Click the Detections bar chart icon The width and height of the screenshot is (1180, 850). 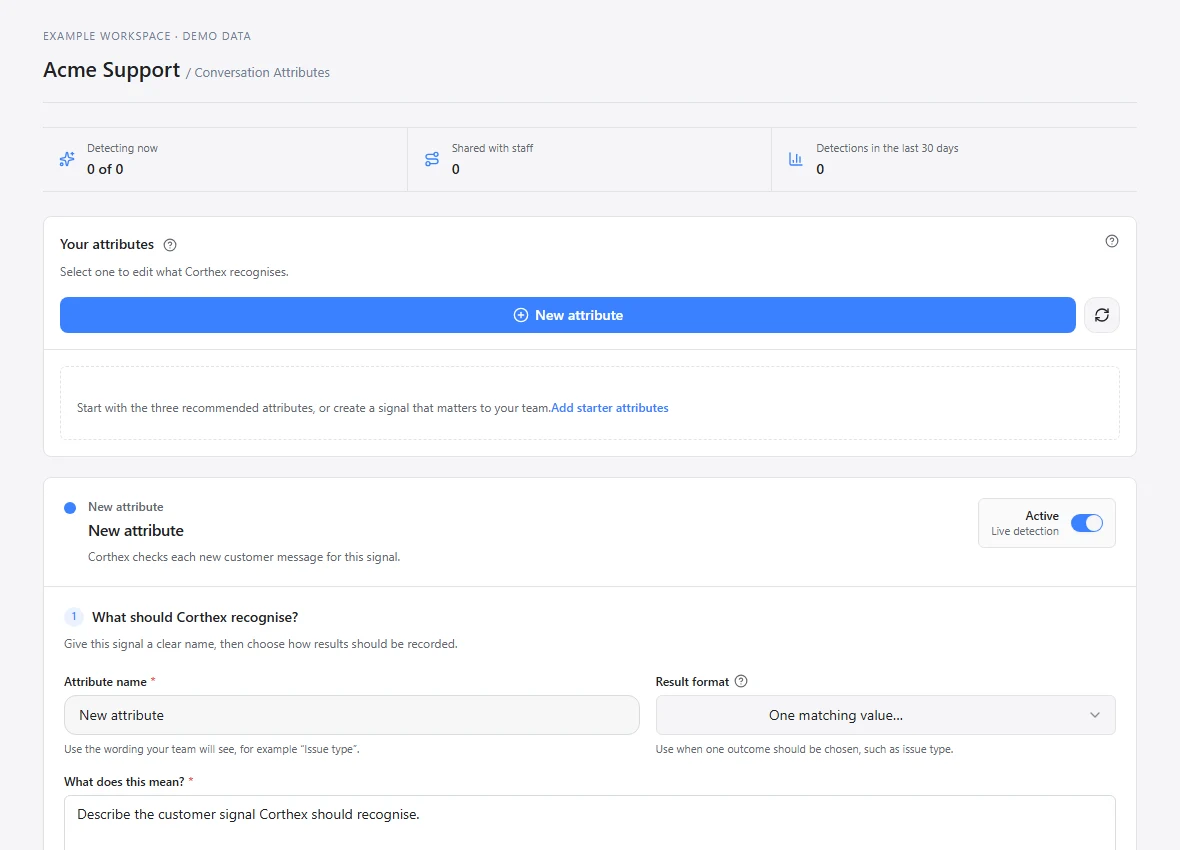[x=795, y=159]
